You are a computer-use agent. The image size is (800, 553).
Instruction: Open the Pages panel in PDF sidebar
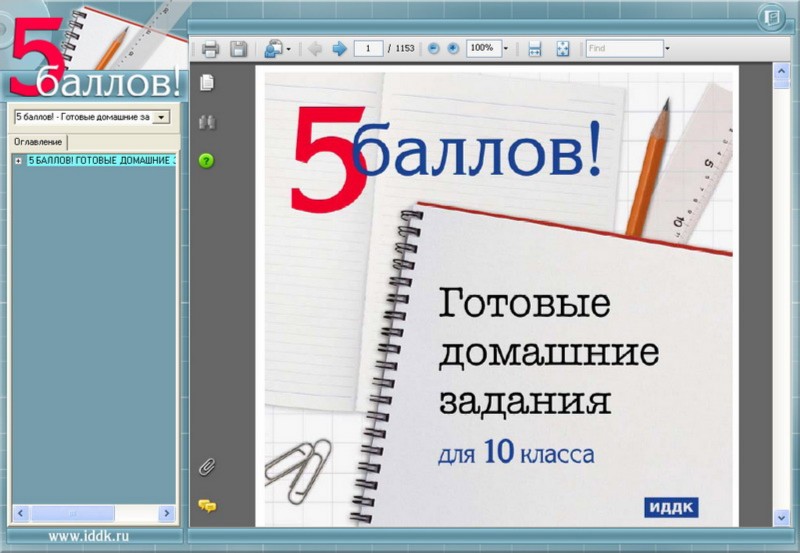(207, 81)
